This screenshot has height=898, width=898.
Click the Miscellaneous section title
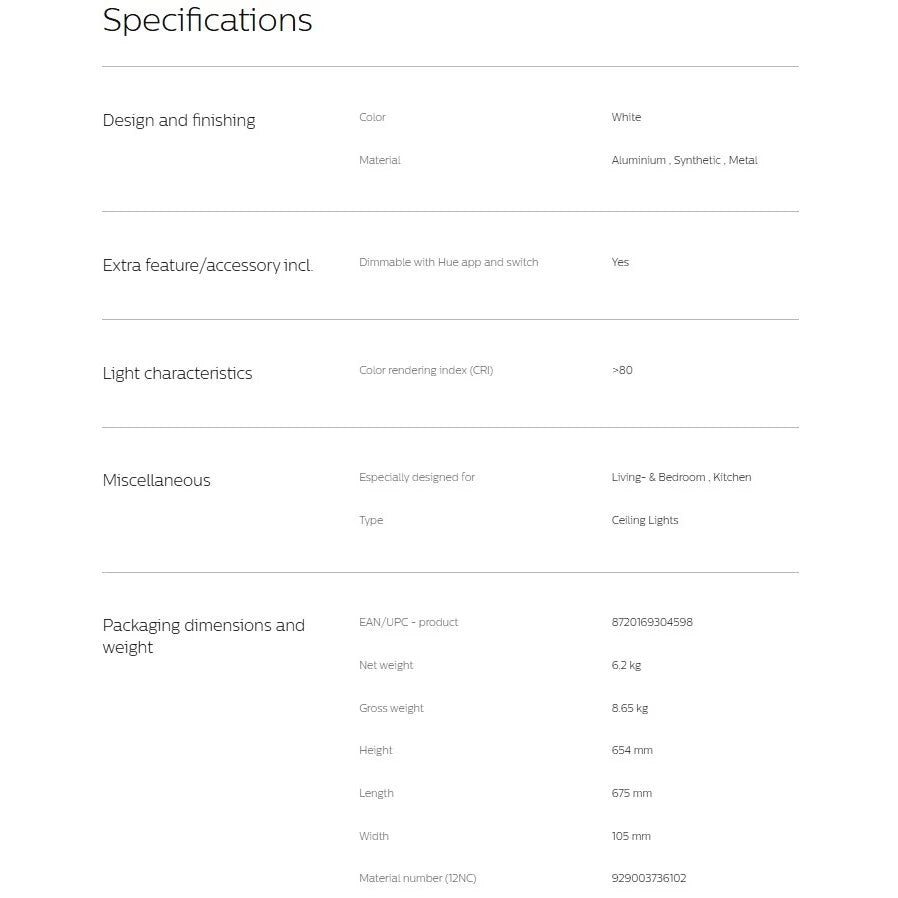tap(156, 480)
